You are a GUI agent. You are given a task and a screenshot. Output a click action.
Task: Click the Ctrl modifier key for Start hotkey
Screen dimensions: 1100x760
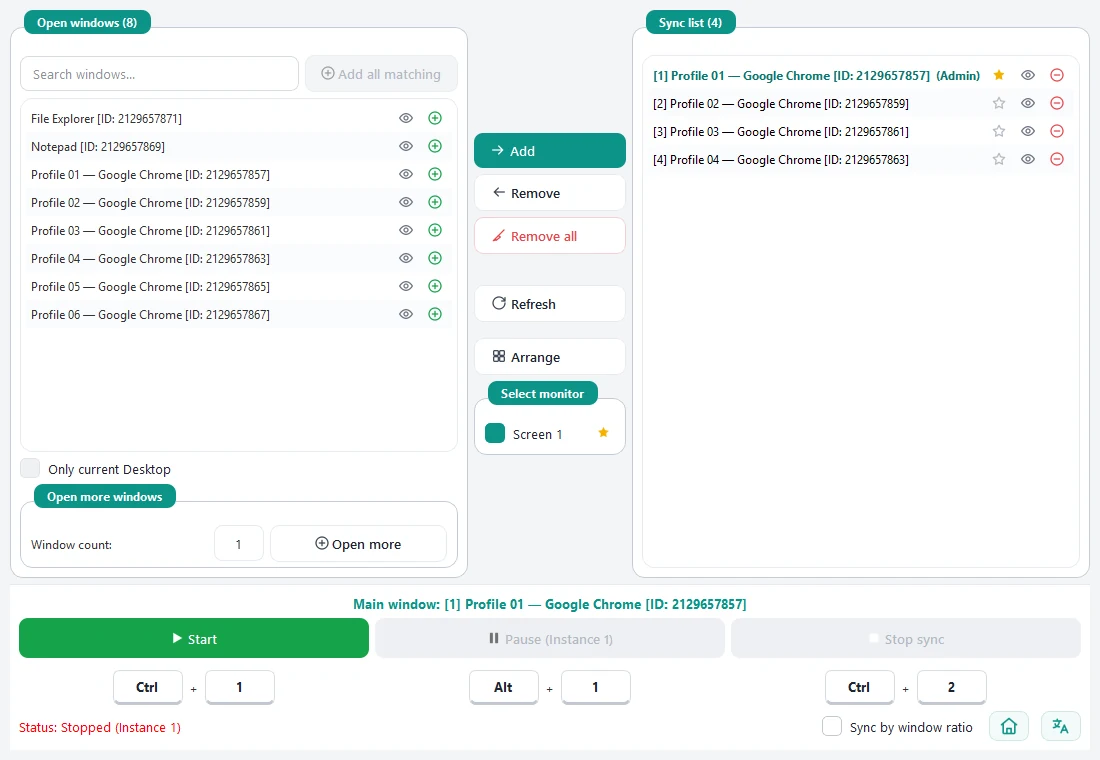147,687
